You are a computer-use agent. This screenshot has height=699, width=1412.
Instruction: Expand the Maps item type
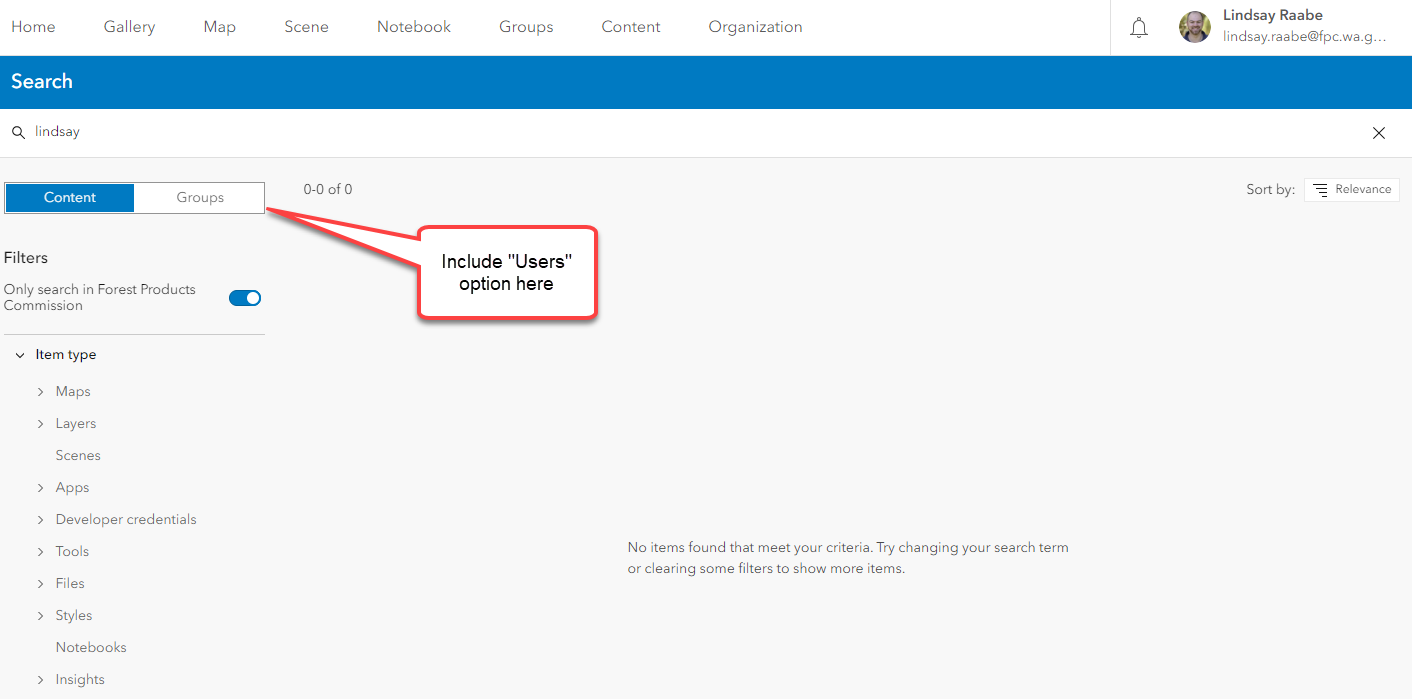[41, 392]
